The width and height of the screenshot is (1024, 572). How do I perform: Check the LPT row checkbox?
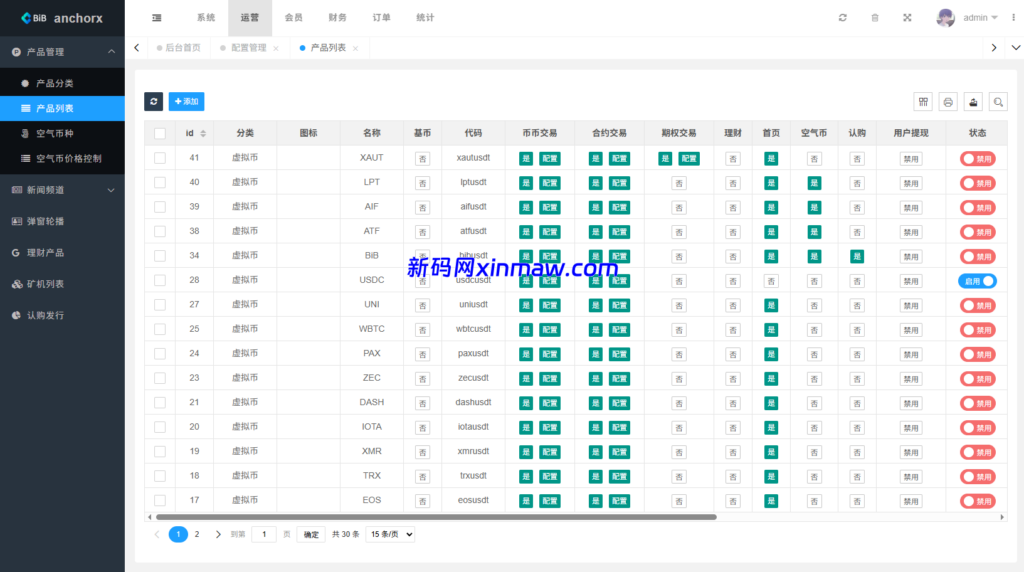[160, 182]
